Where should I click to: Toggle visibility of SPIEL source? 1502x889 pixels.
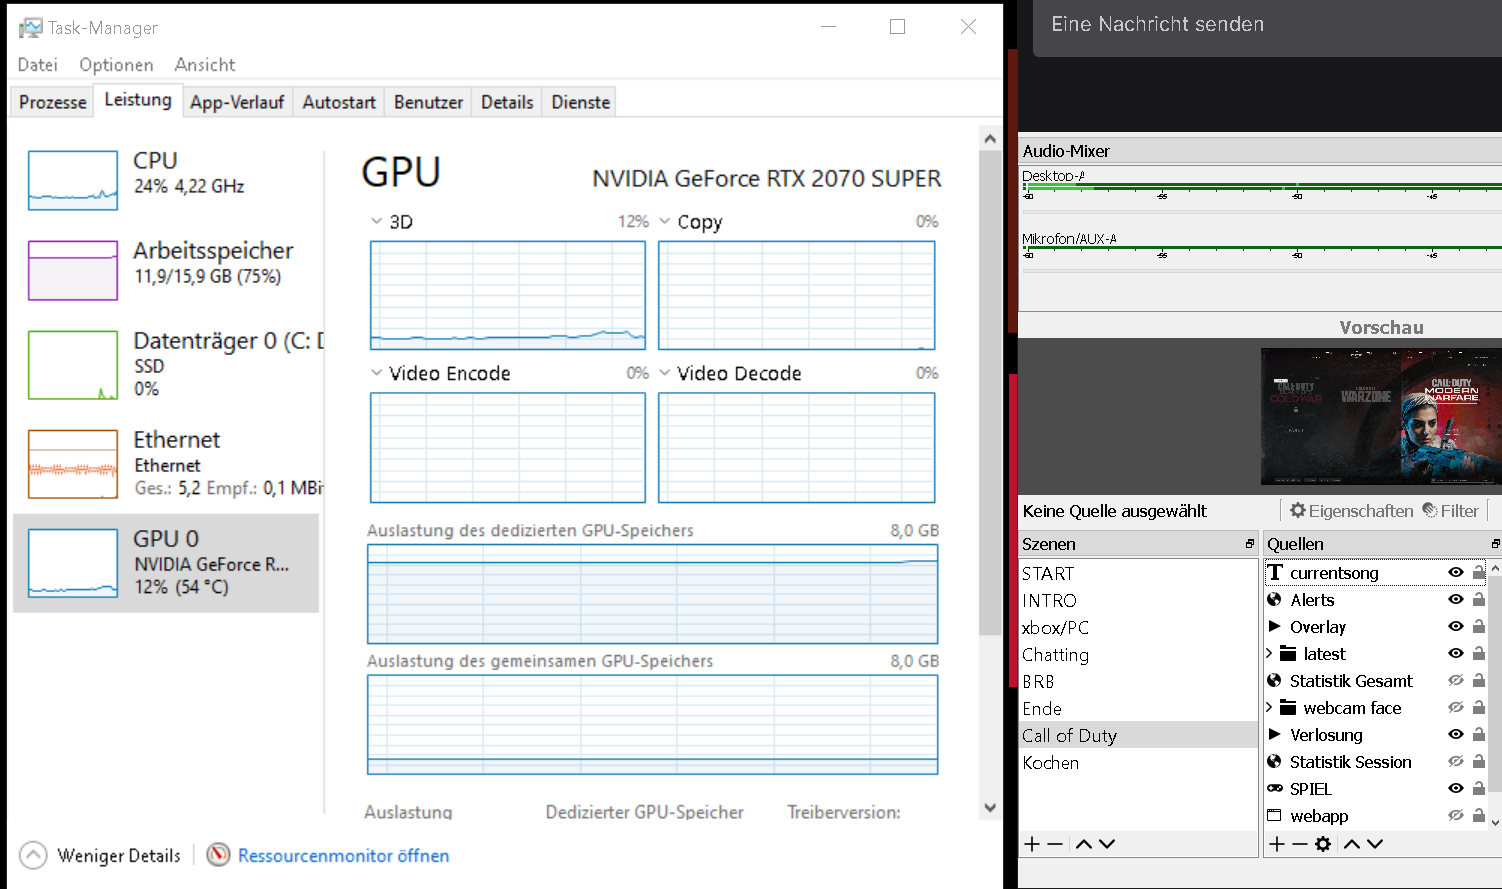coord(1456,789)
